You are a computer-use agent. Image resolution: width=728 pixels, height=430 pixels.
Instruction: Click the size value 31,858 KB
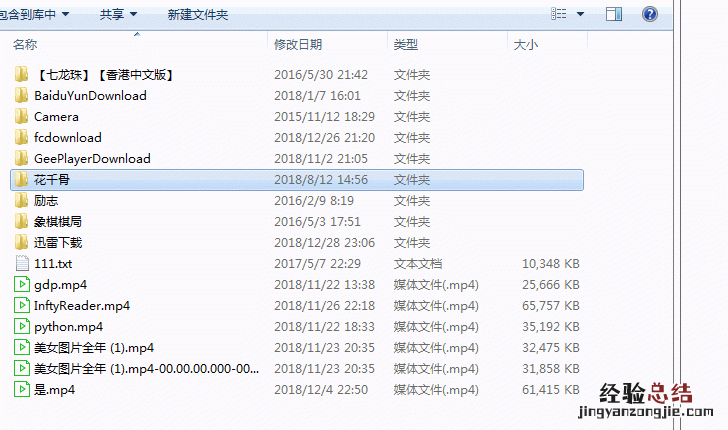pyautogui.click(x=551, y=369)
